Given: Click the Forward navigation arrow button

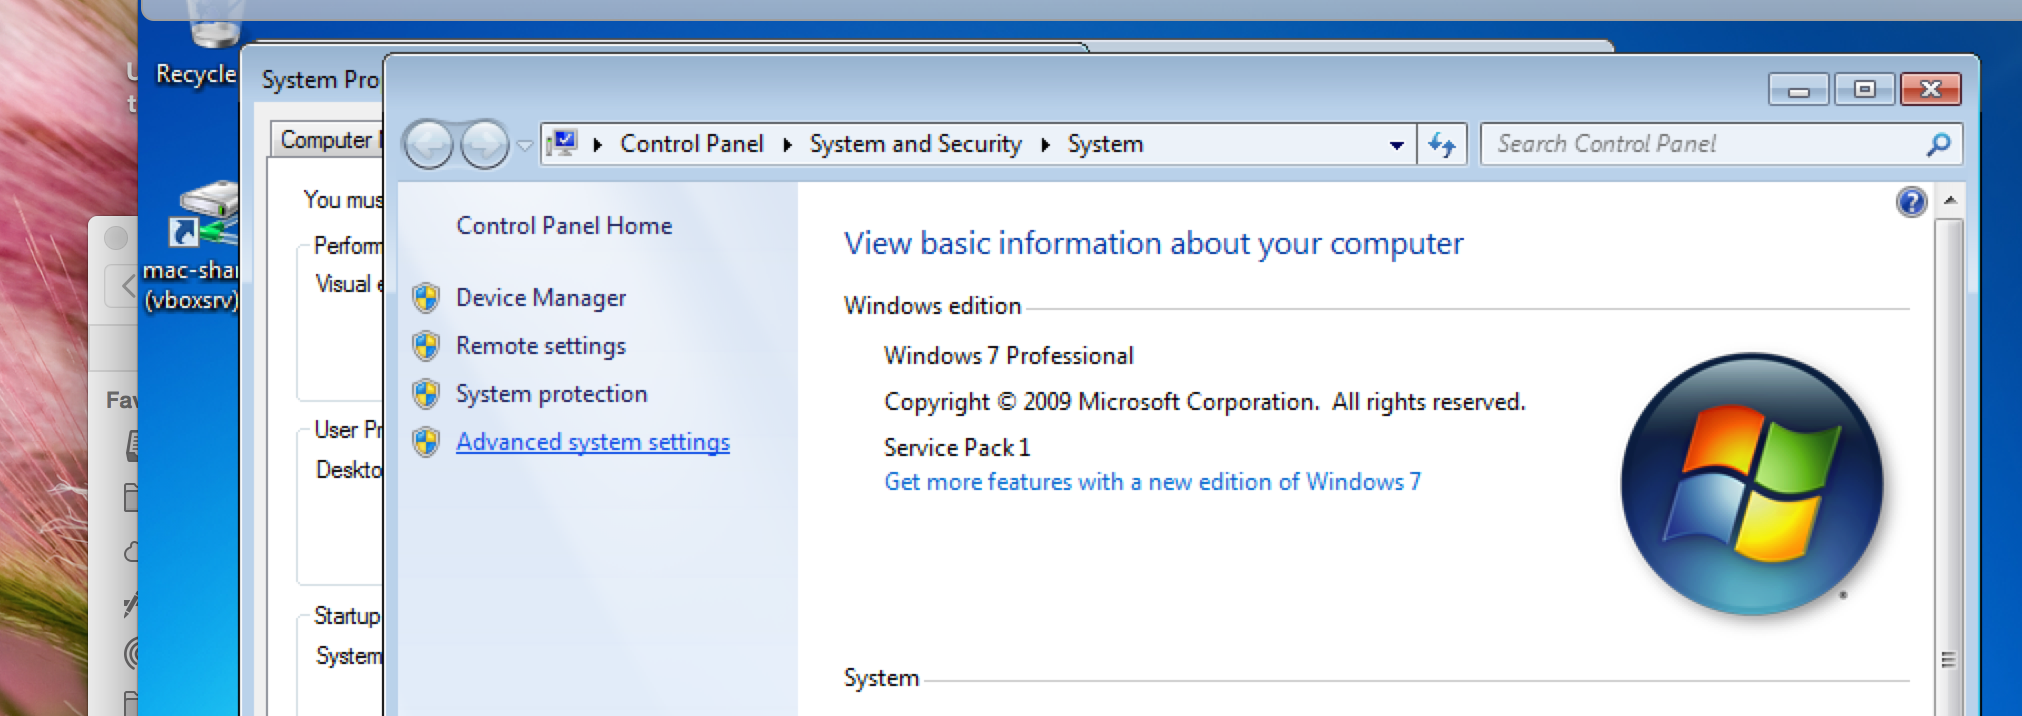Looking at the screenshot, I should [485, 145].
